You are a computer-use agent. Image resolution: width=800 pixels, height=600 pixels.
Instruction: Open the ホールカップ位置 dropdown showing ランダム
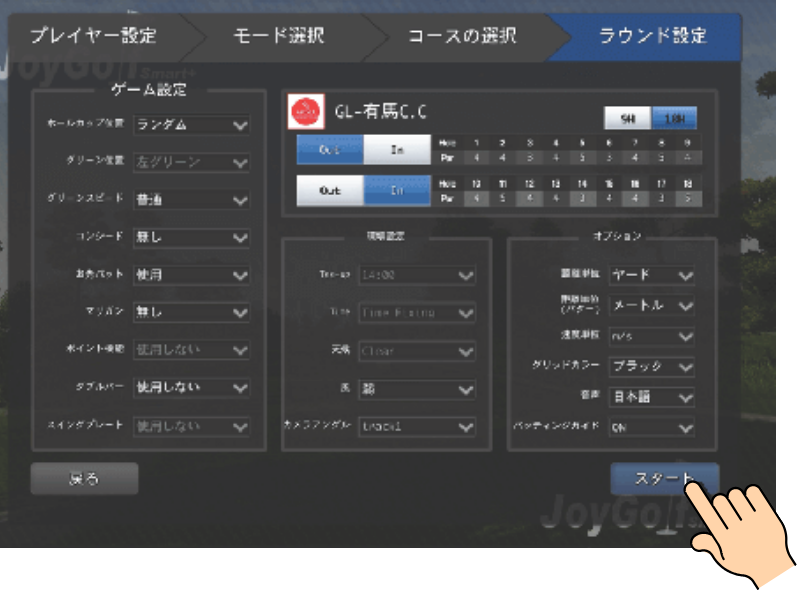click(x=191, y=124)
